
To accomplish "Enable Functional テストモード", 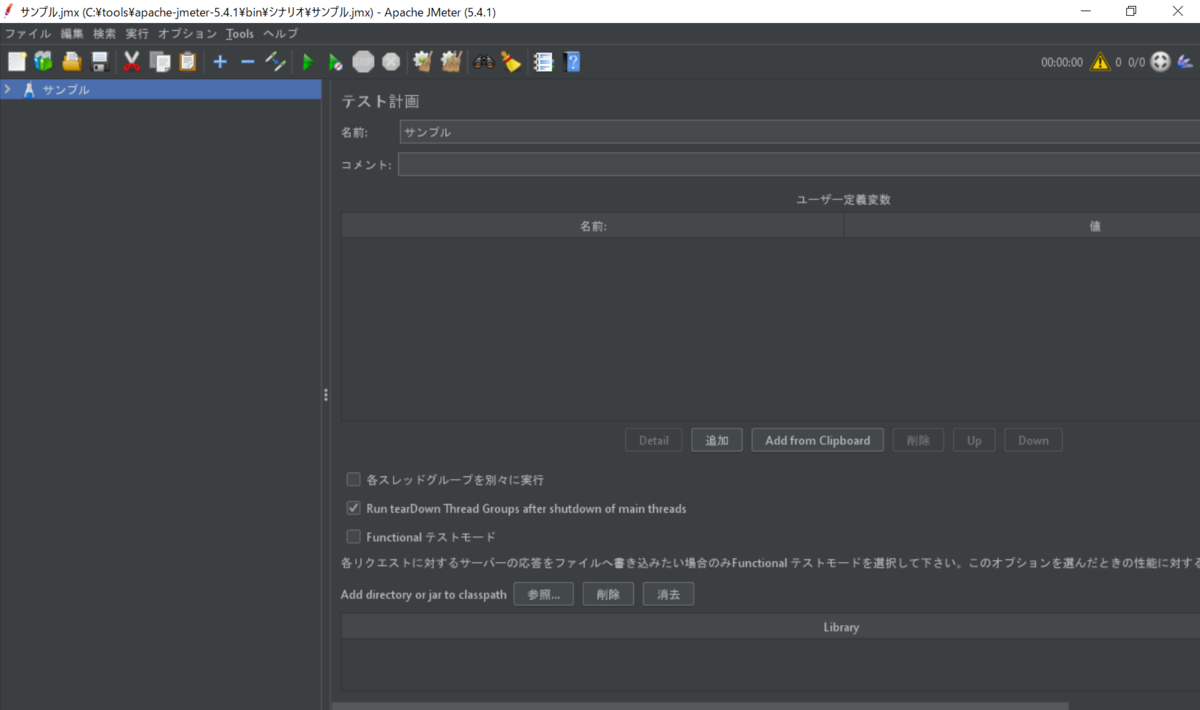I will pos(353,537).
